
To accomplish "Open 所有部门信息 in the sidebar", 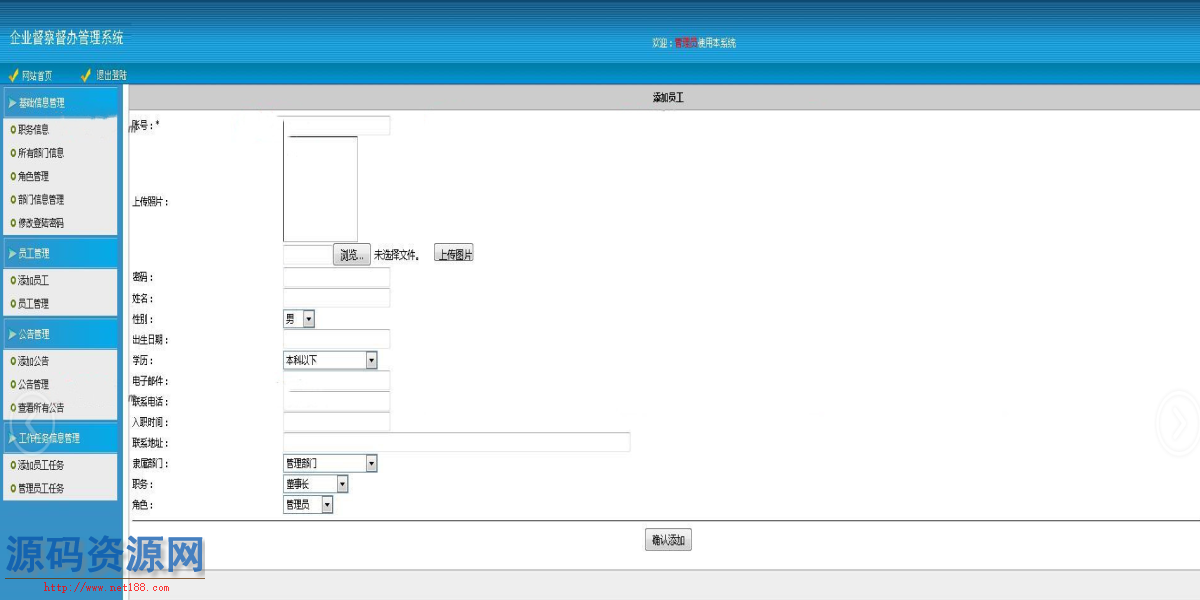I will (41, 153).
